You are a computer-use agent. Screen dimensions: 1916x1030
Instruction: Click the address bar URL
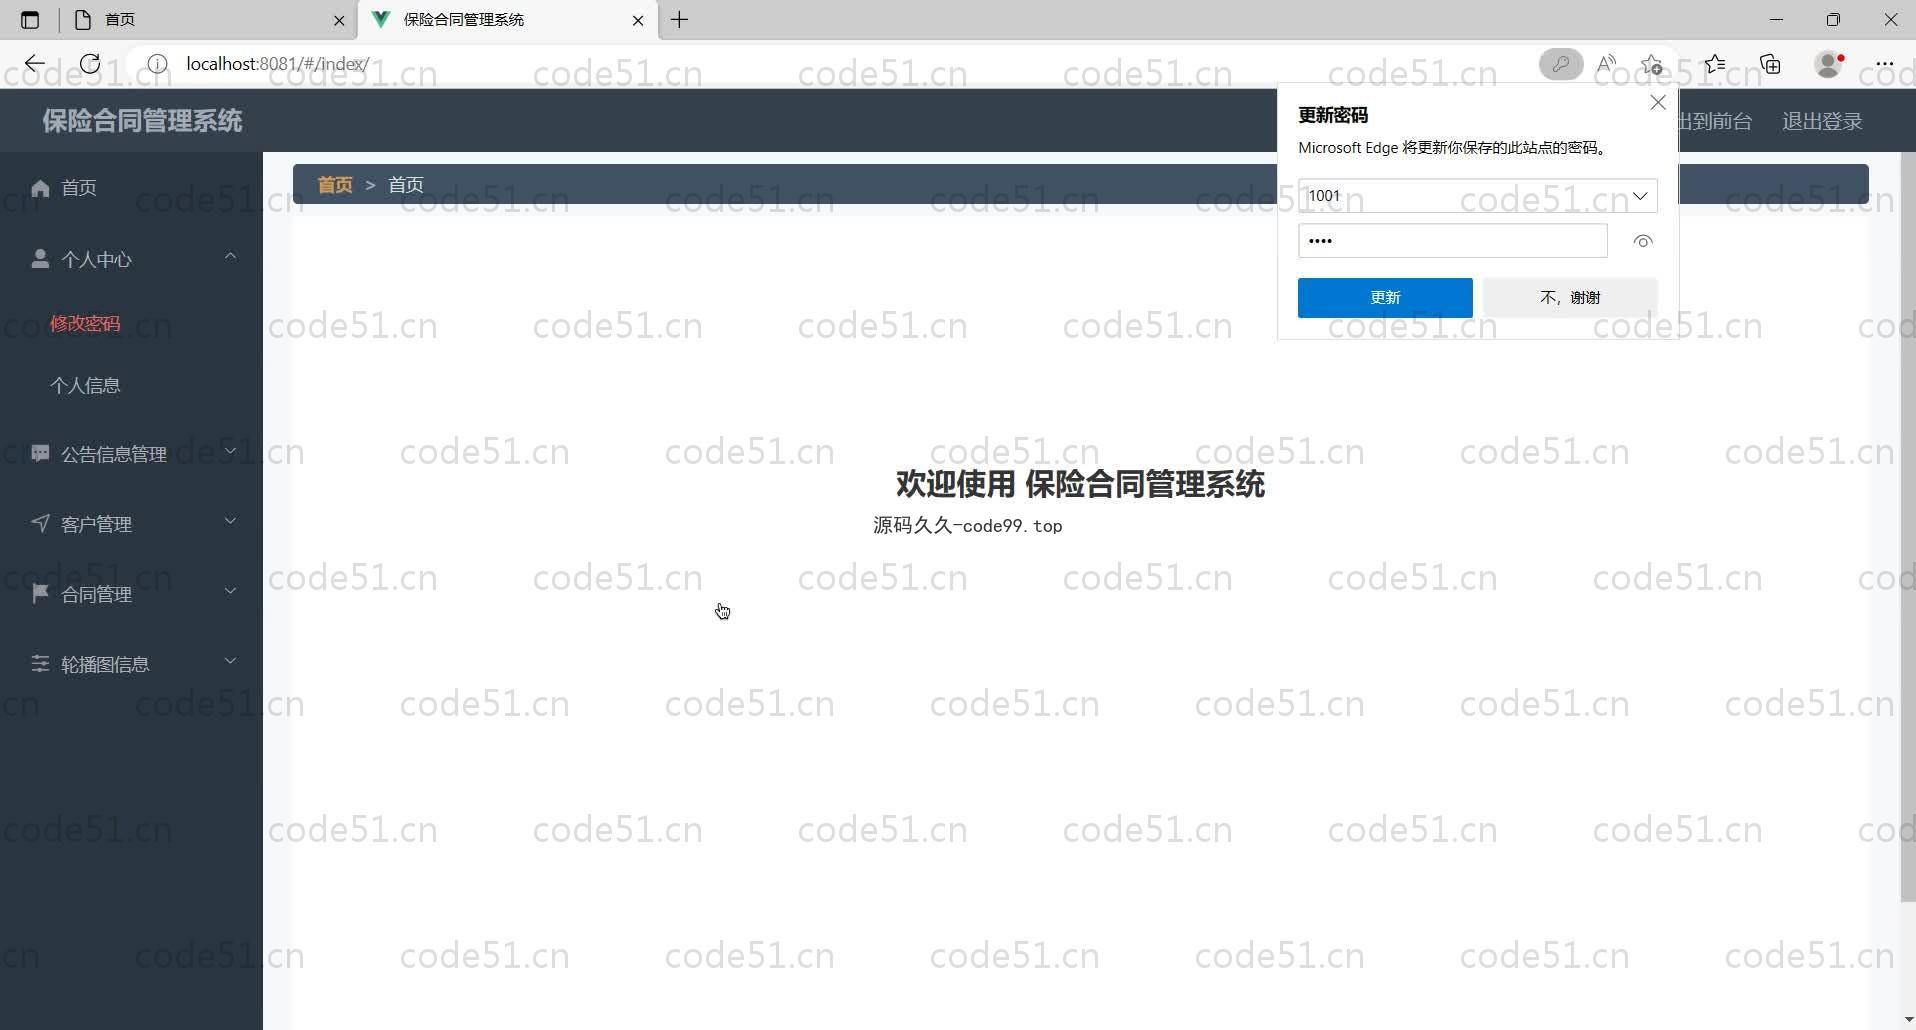tap(278, 64)
